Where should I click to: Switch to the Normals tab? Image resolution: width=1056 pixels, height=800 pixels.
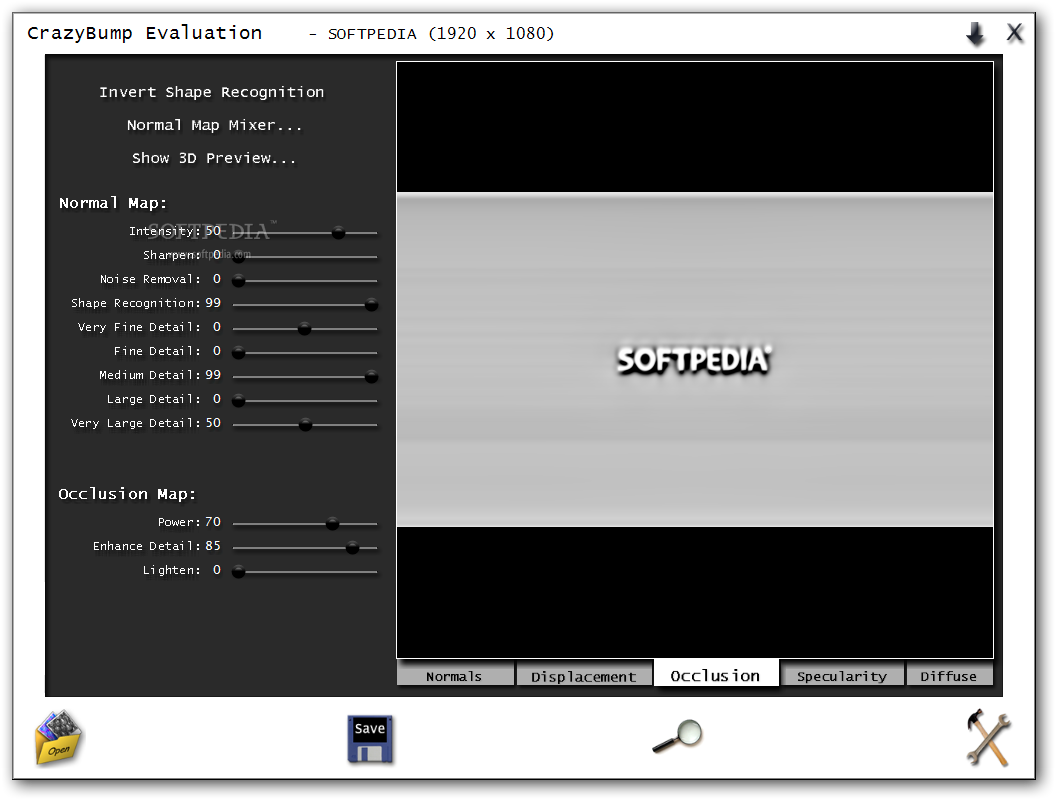coord(455,675)
